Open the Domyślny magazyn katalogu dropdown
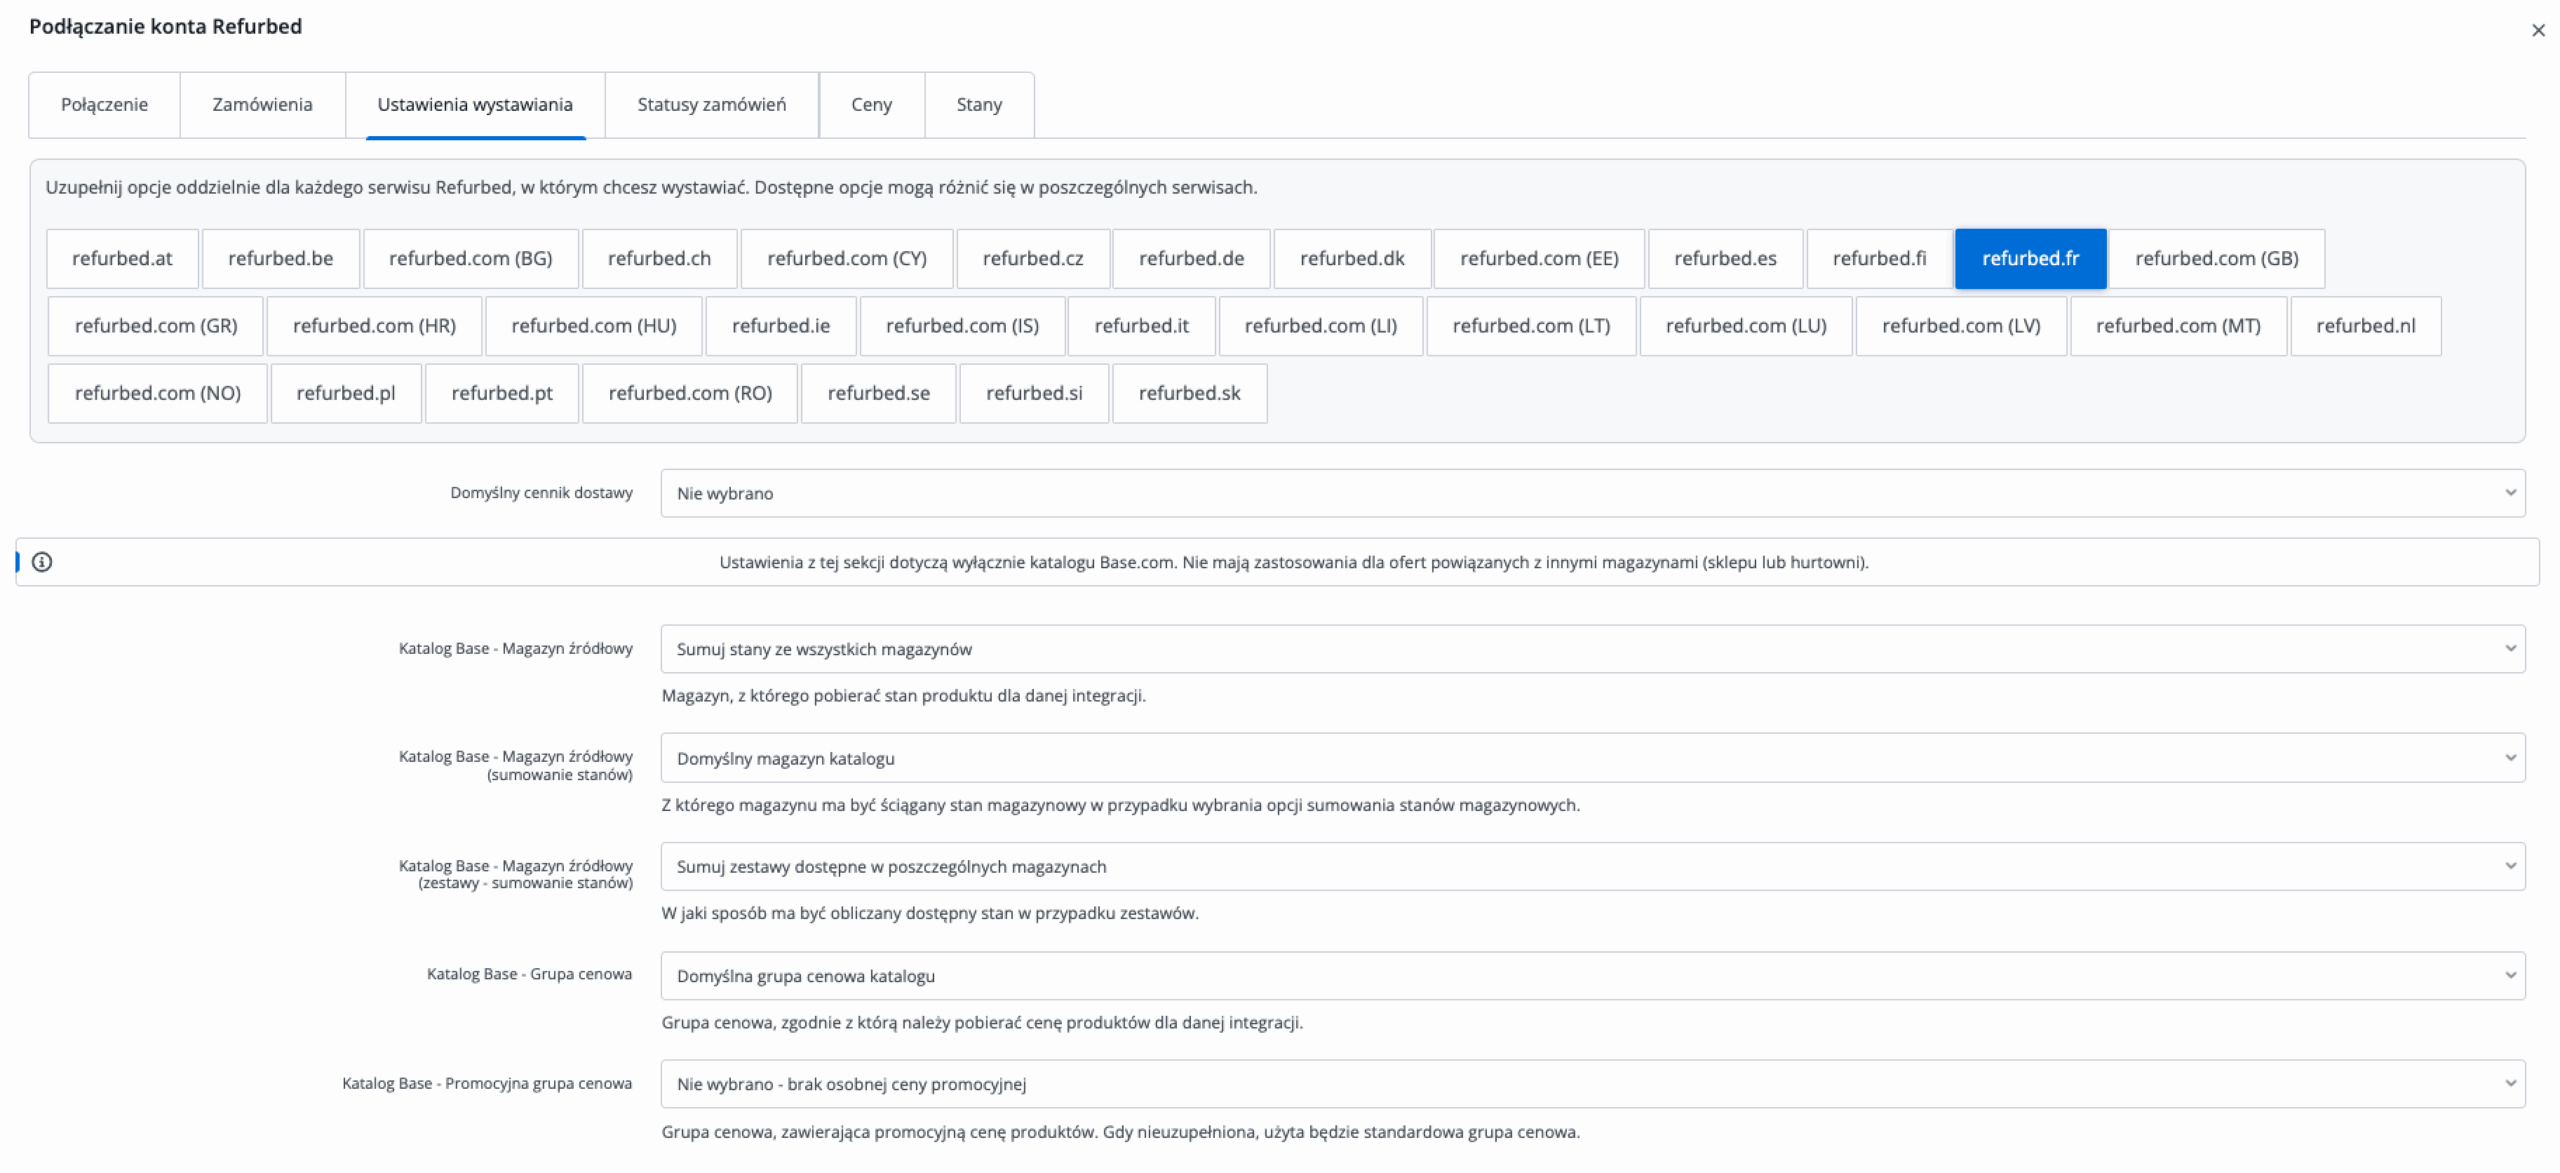Viewport: 2560px width, 1173px height. pyautogui.click(x=1592, y=758)
